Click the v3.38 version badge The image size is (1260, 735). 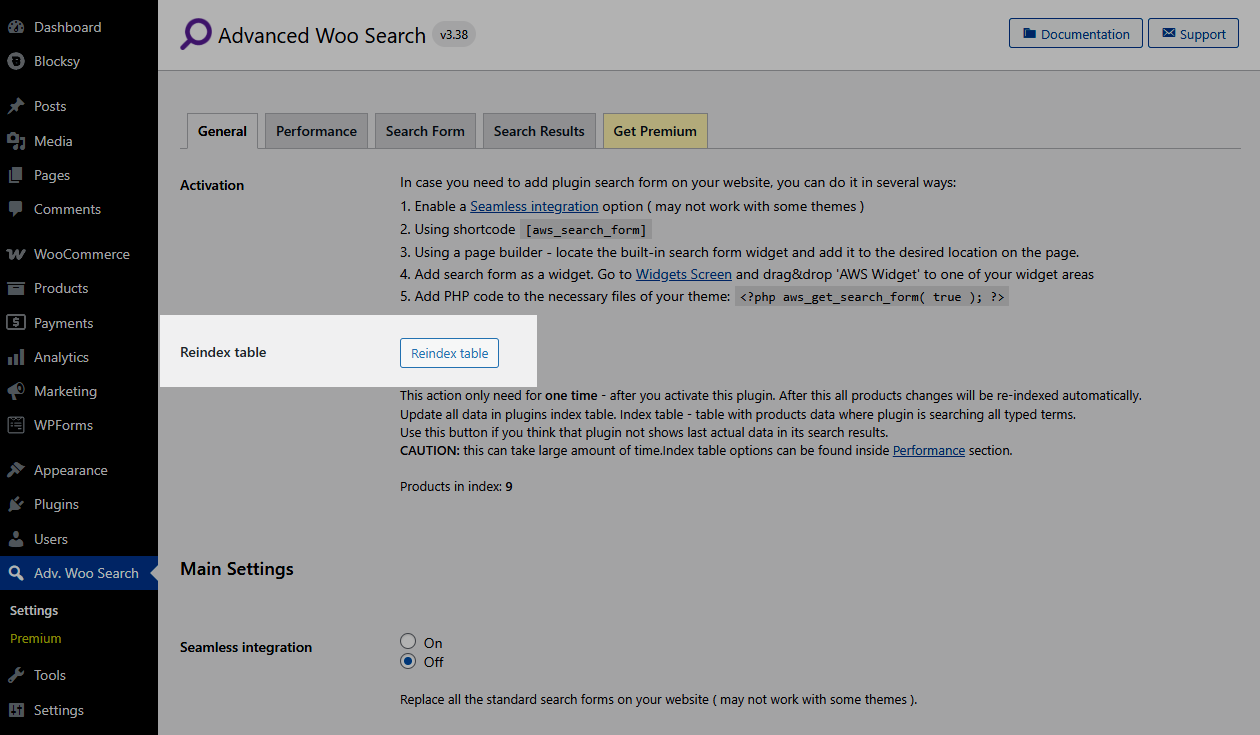(x=454, y=35)
